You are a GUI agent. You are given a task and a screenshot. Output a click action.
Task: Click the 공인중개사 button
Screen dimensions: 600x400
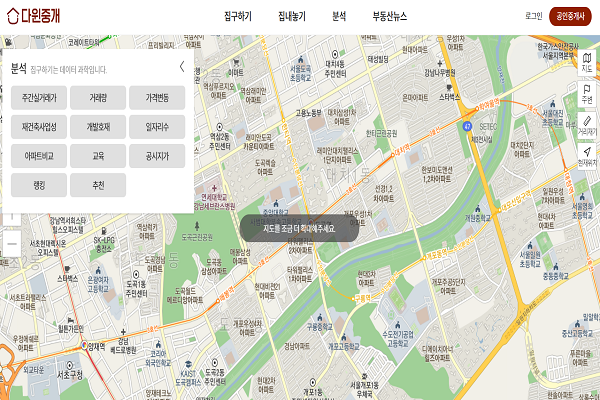tap(570, 16)
